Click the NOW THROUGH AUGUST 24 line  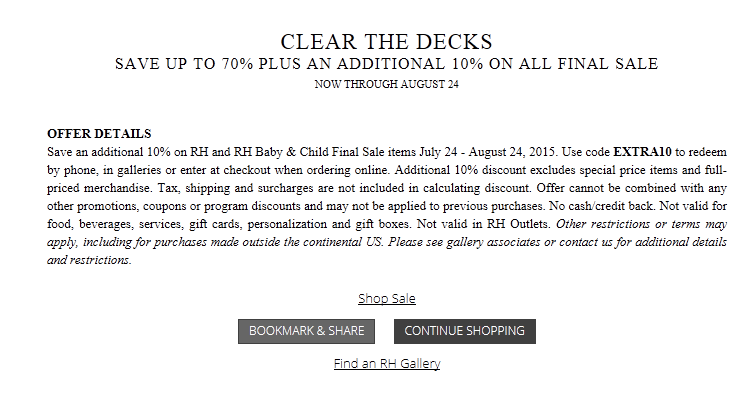[x=387, y=84]
